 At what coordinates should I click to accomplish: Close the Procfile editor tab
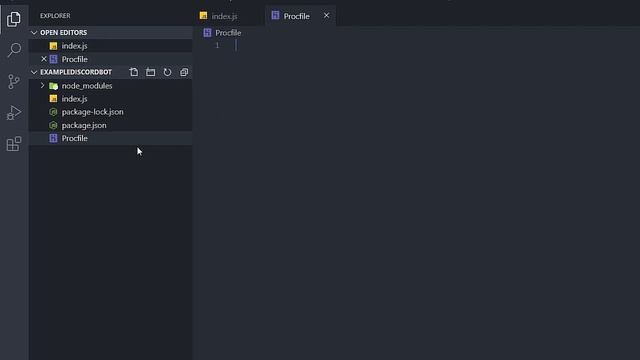pos(327,16)
